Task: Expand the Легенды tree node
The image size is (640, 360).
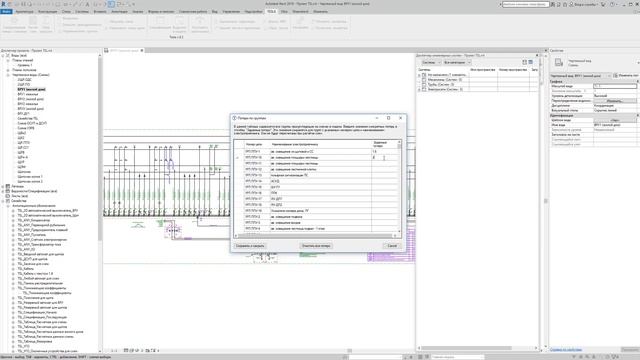Action: tap(3, 187)
